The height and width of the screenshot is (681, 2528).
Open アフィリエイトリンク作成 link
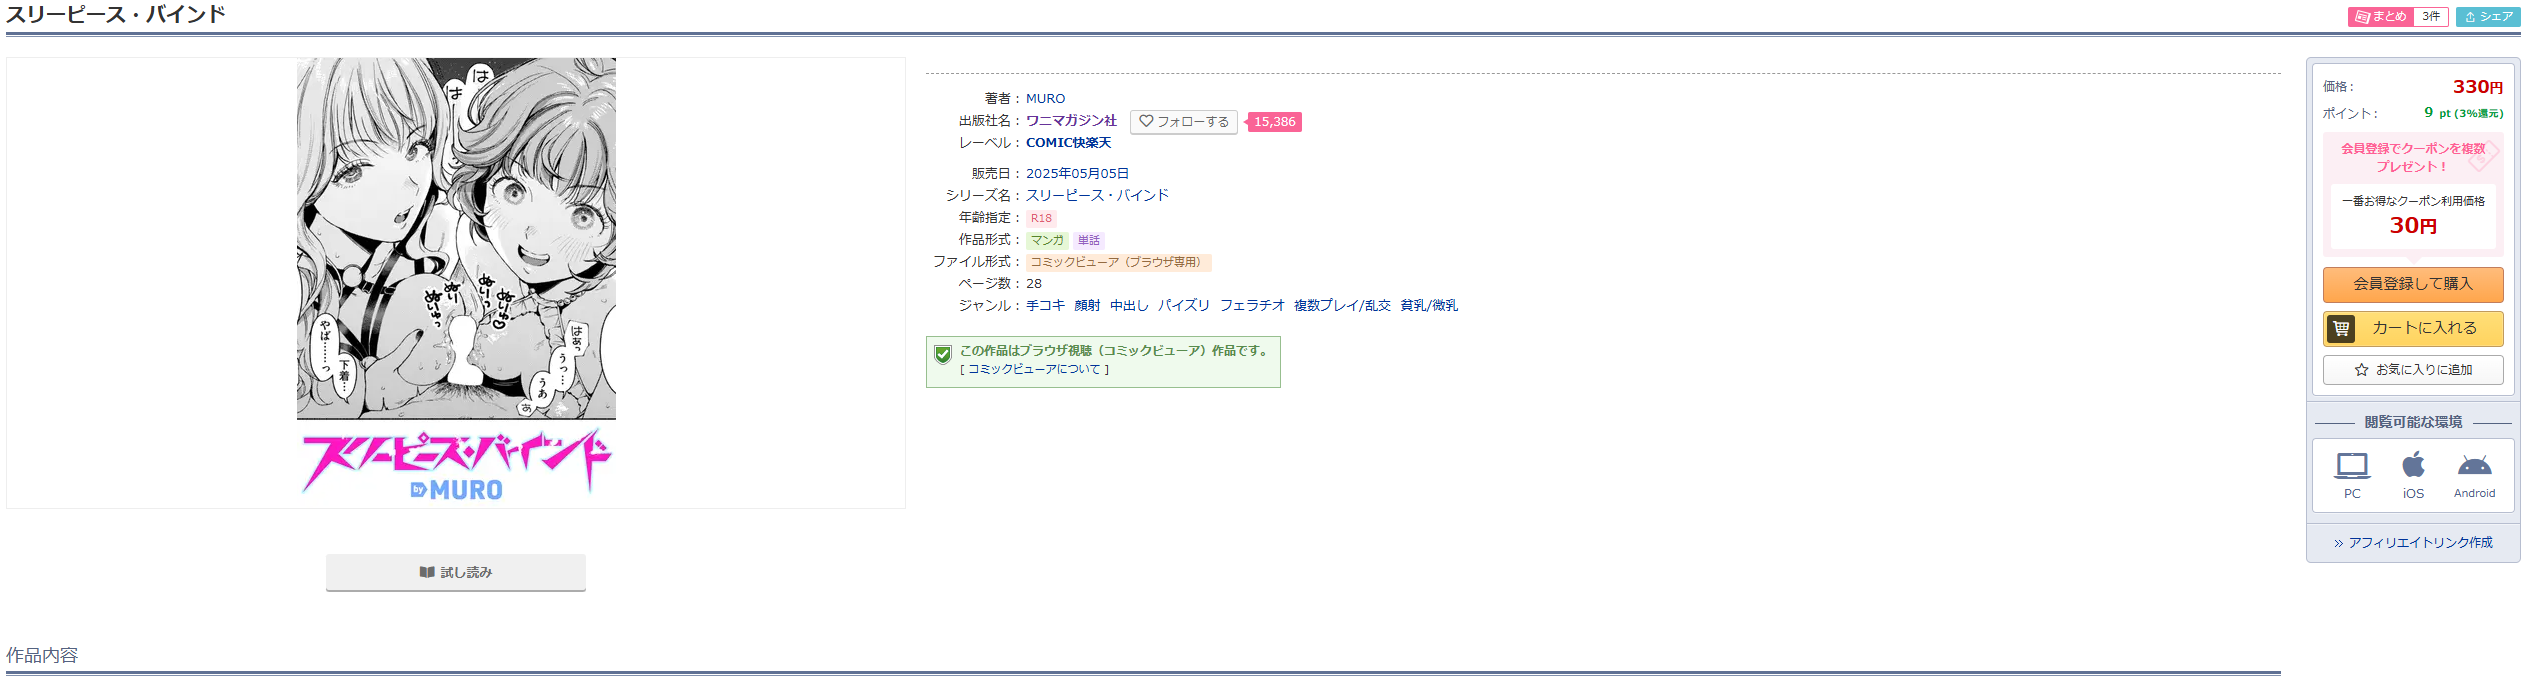tap(2420, 543)
